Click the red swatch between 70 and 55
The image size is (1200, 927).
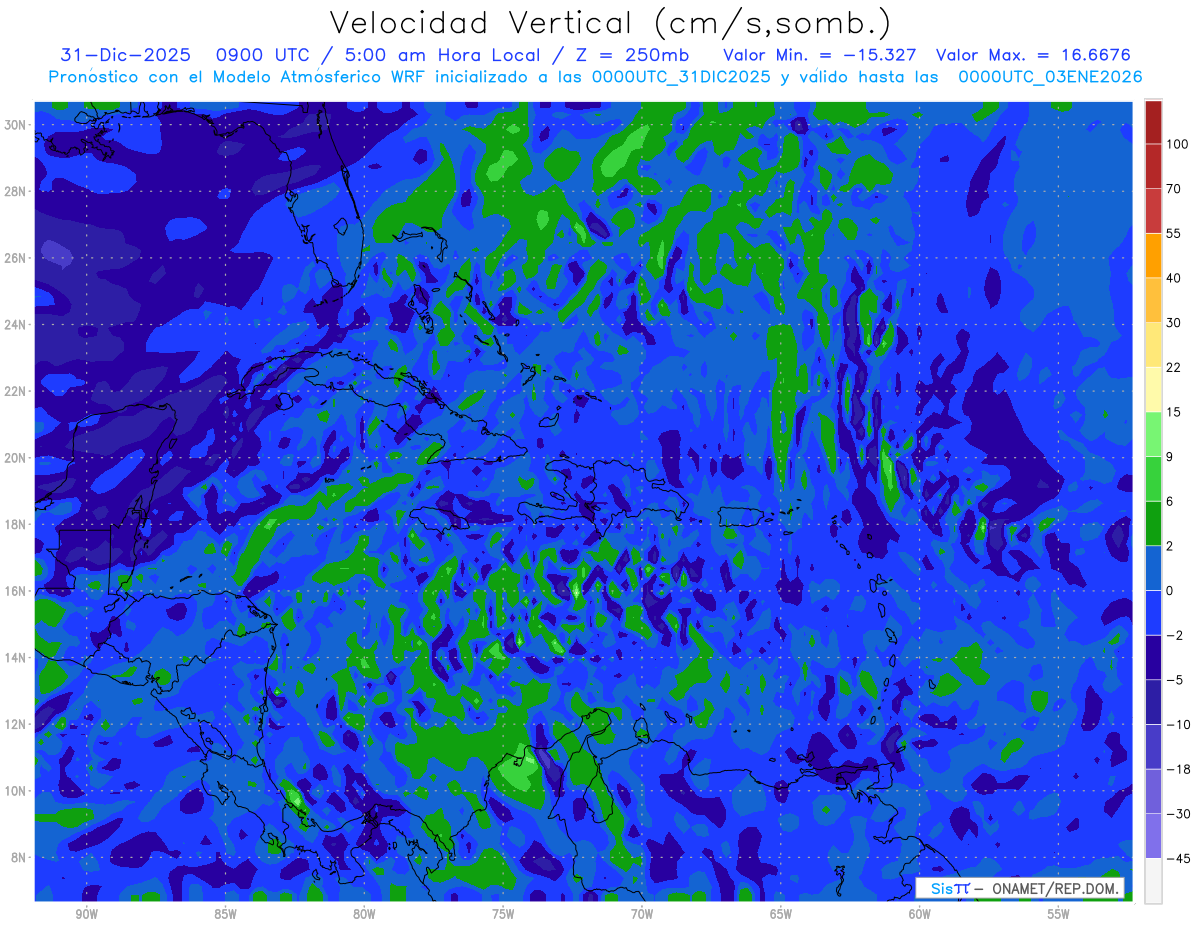[1153, 211]
